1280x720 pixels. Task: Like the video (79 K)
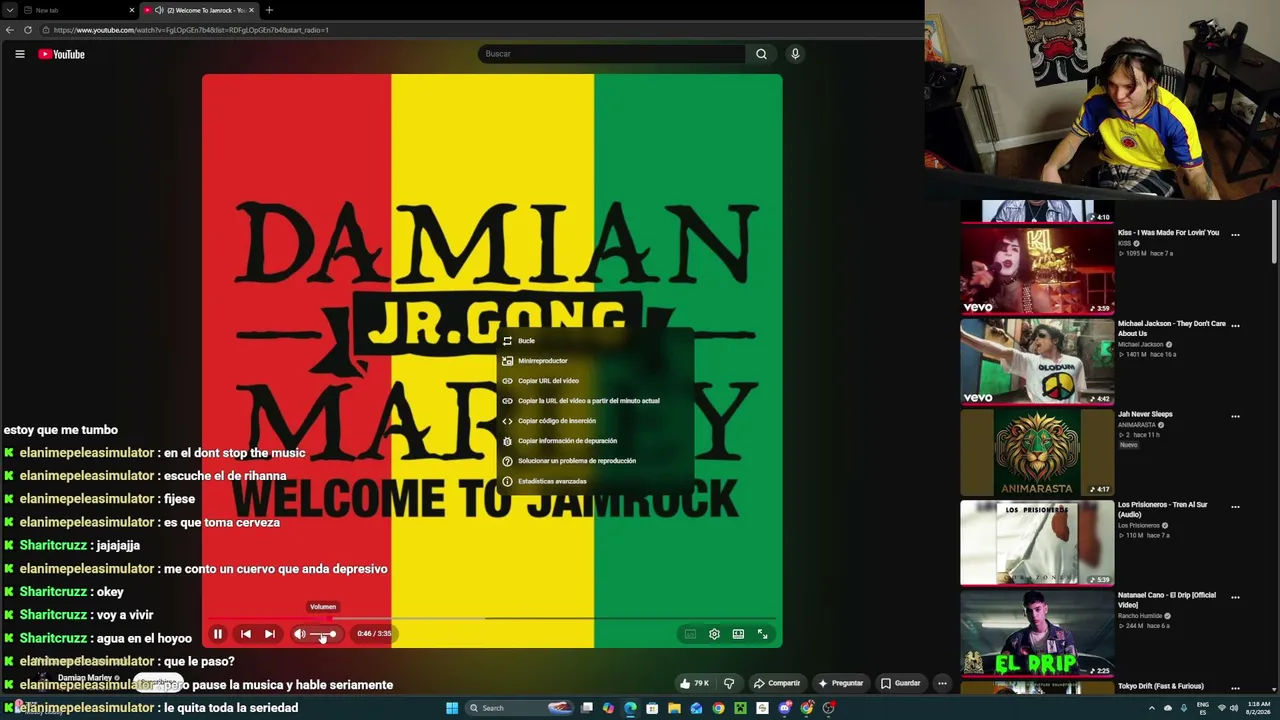(x=694, y=684)
